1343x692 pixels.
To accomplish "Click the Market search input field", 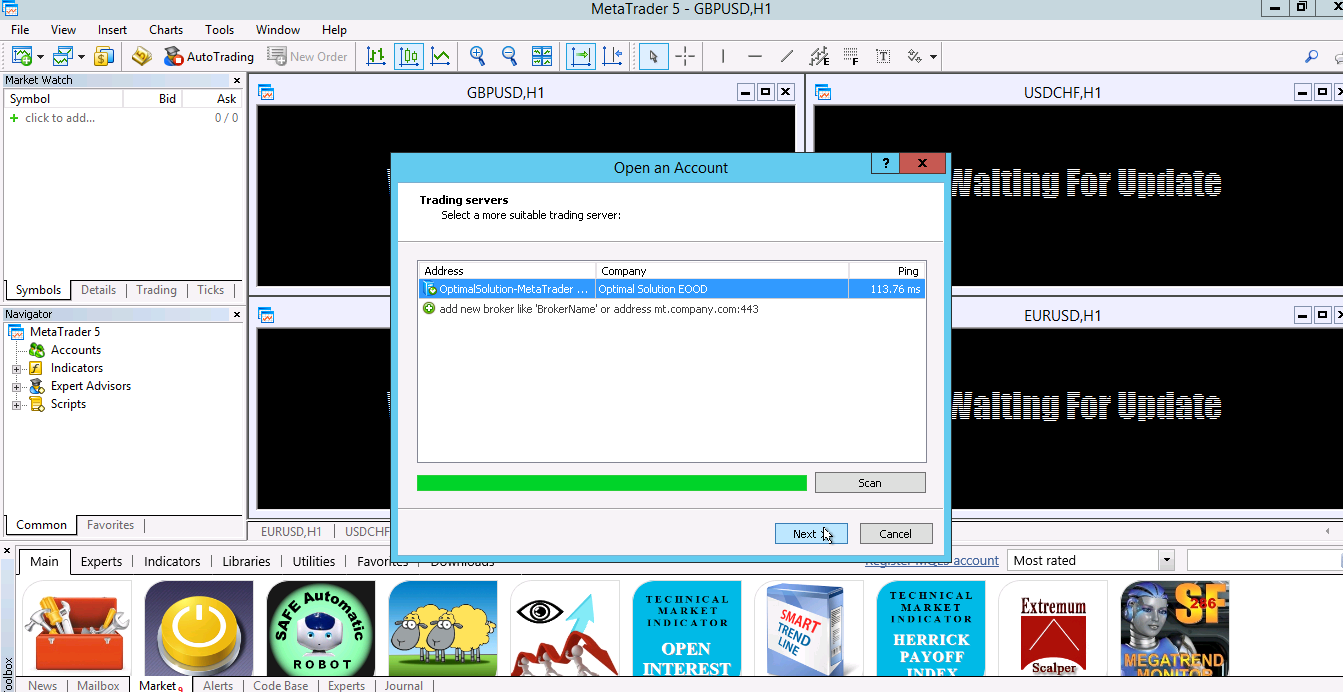I will tap(1264, 561).
